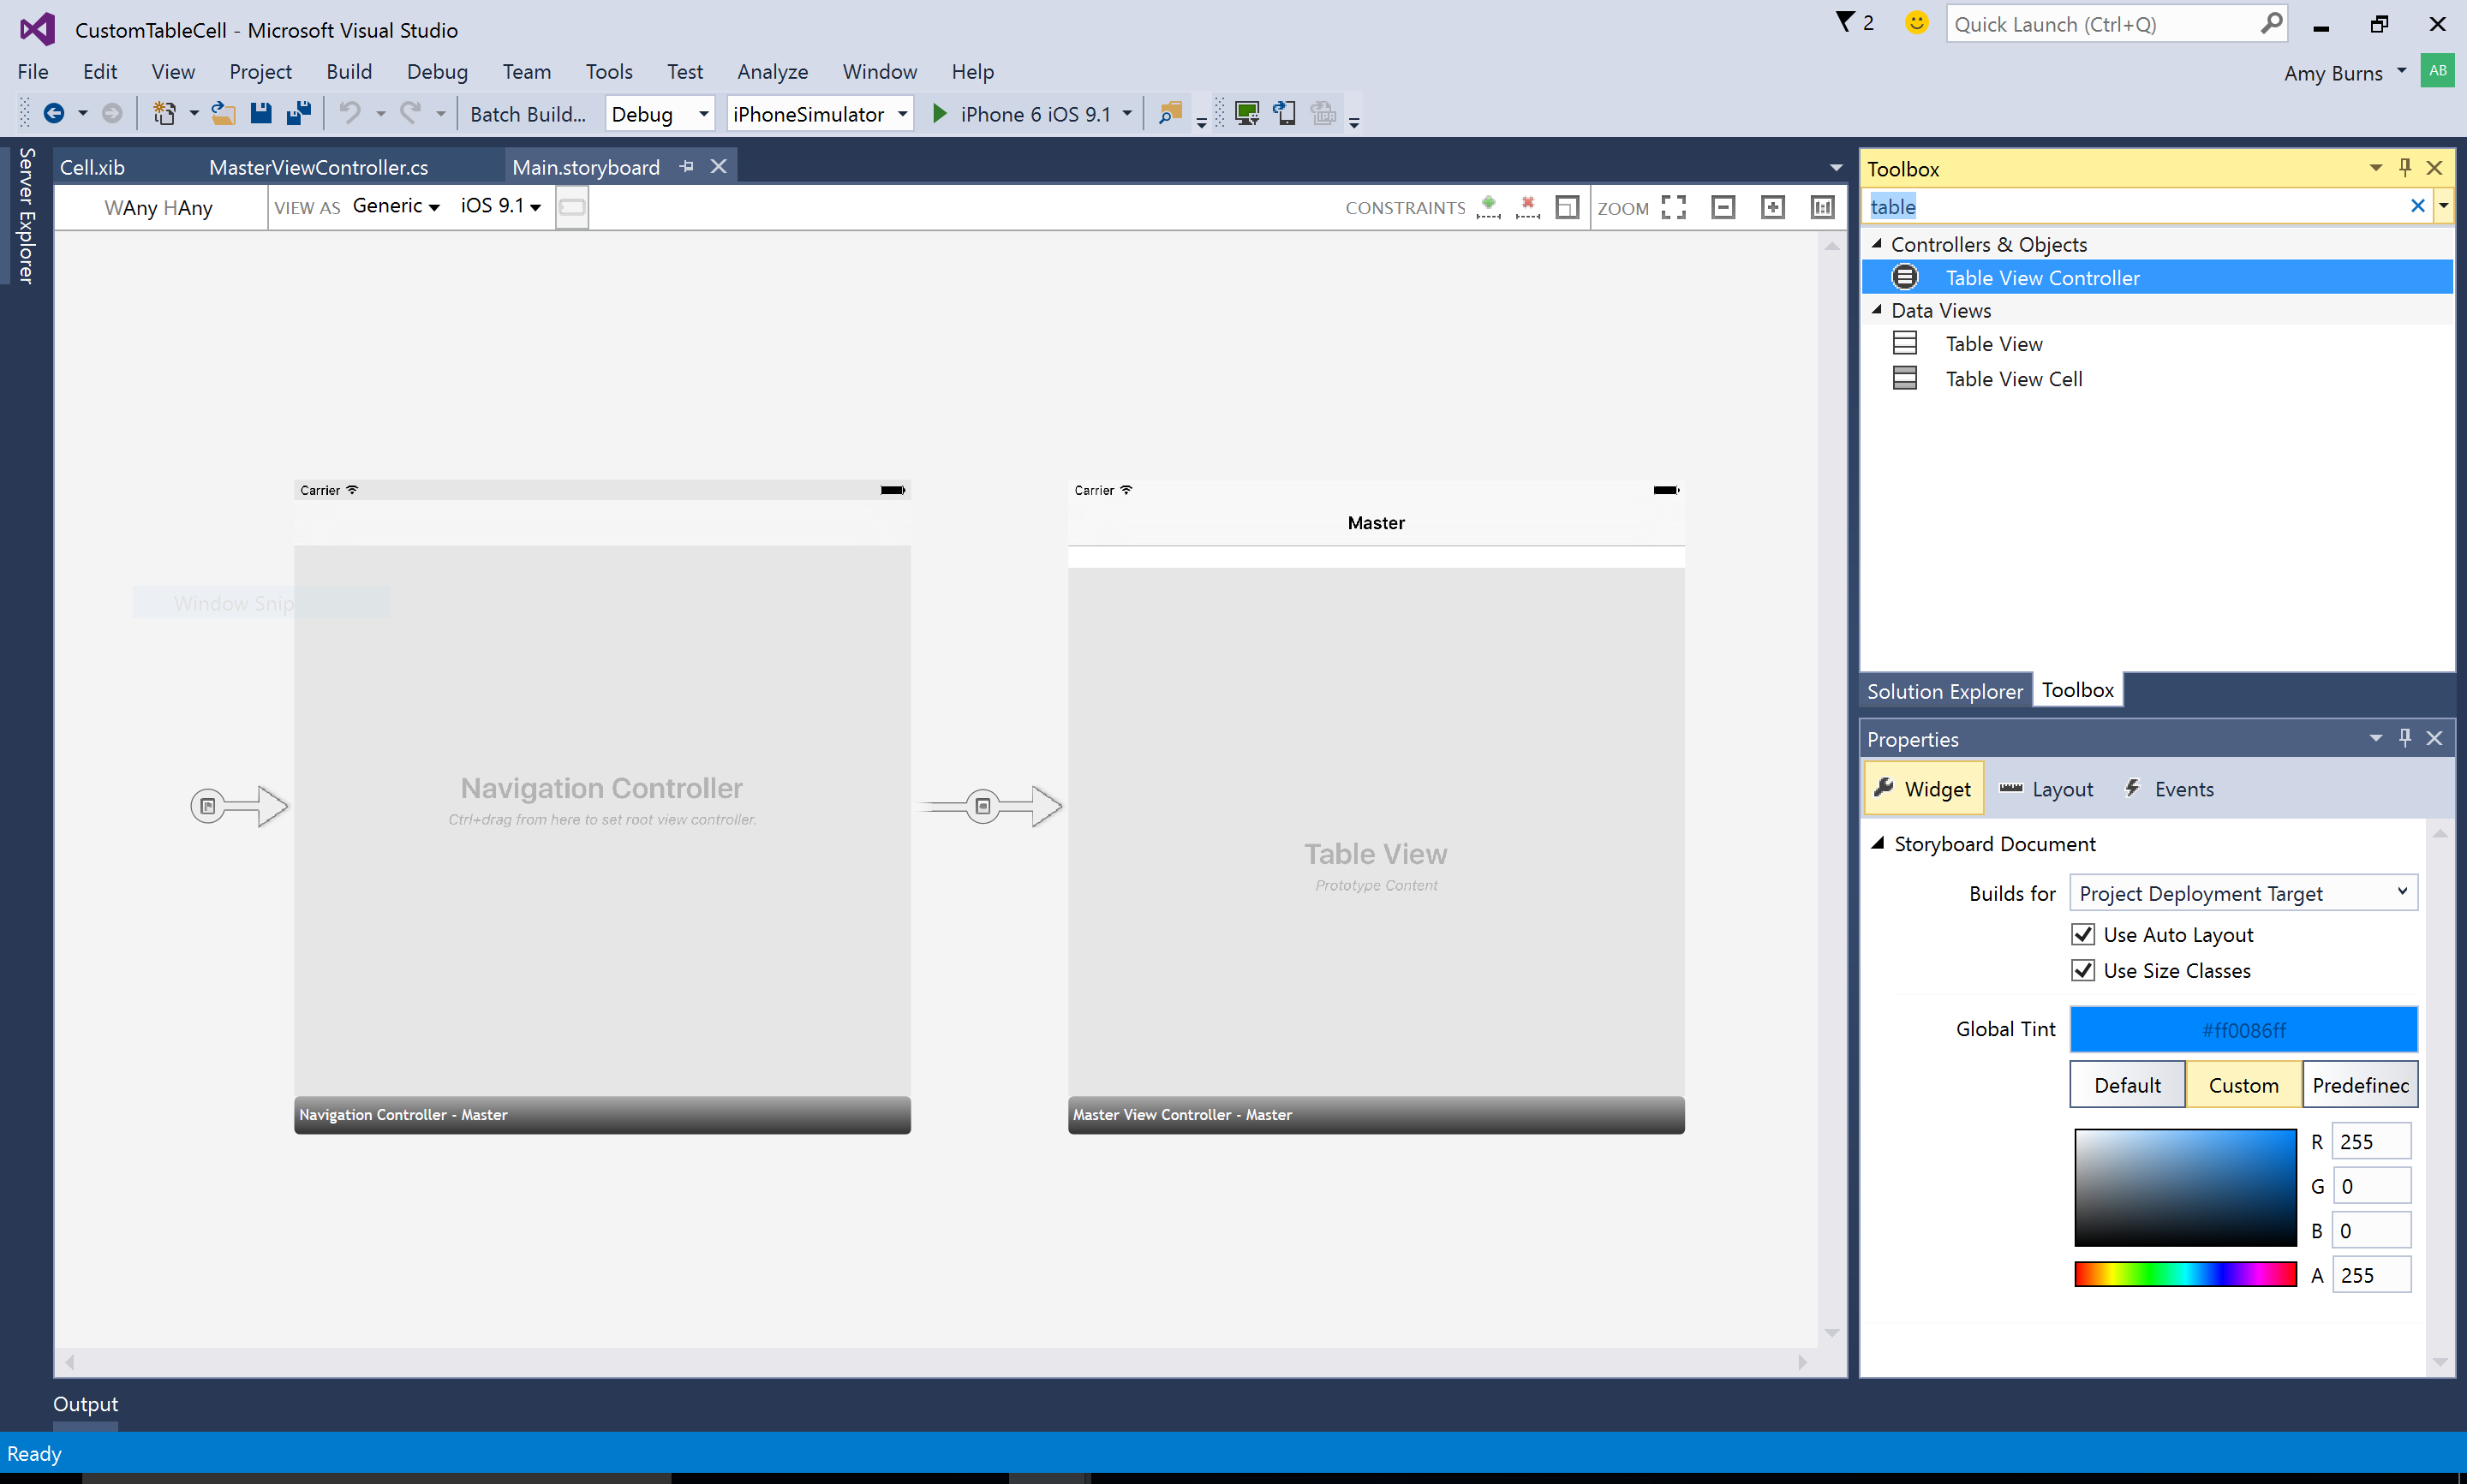Click the actual-size zoom icon
2467x1484 pixels.
(x=1822, y=207)
